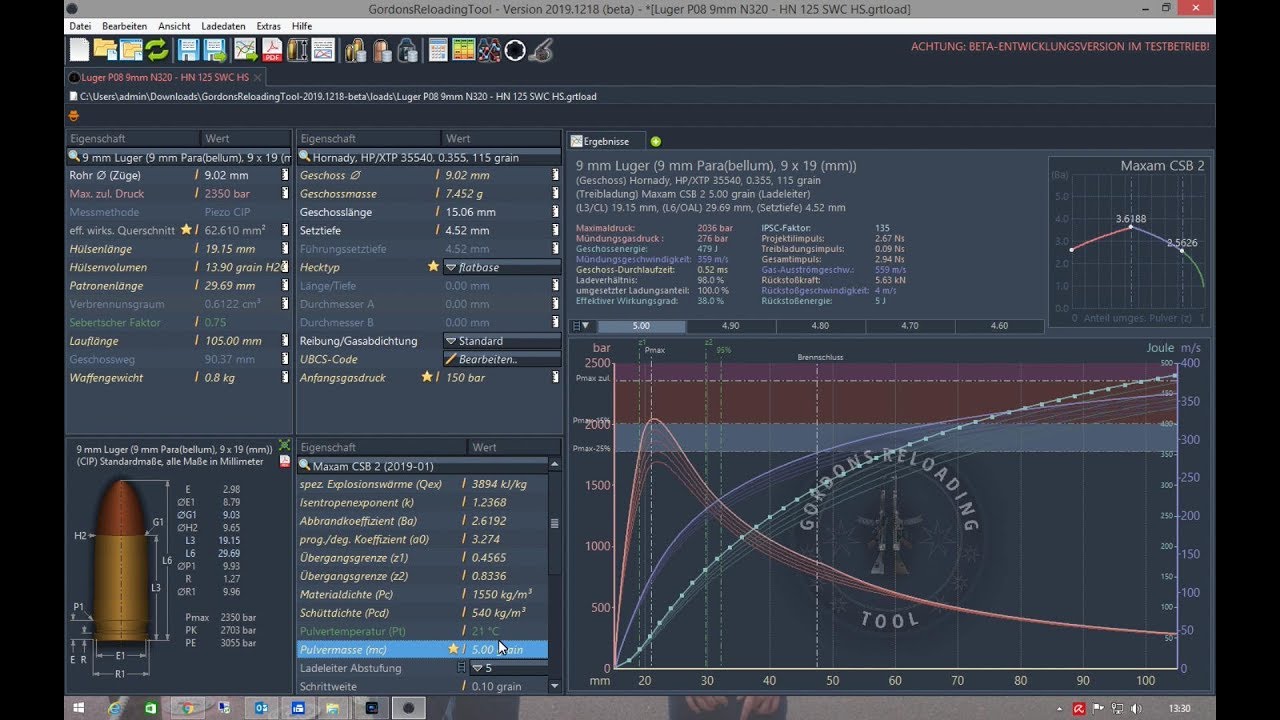
Task: Open the Windows Start menu
Action: (x=77, y=707)
